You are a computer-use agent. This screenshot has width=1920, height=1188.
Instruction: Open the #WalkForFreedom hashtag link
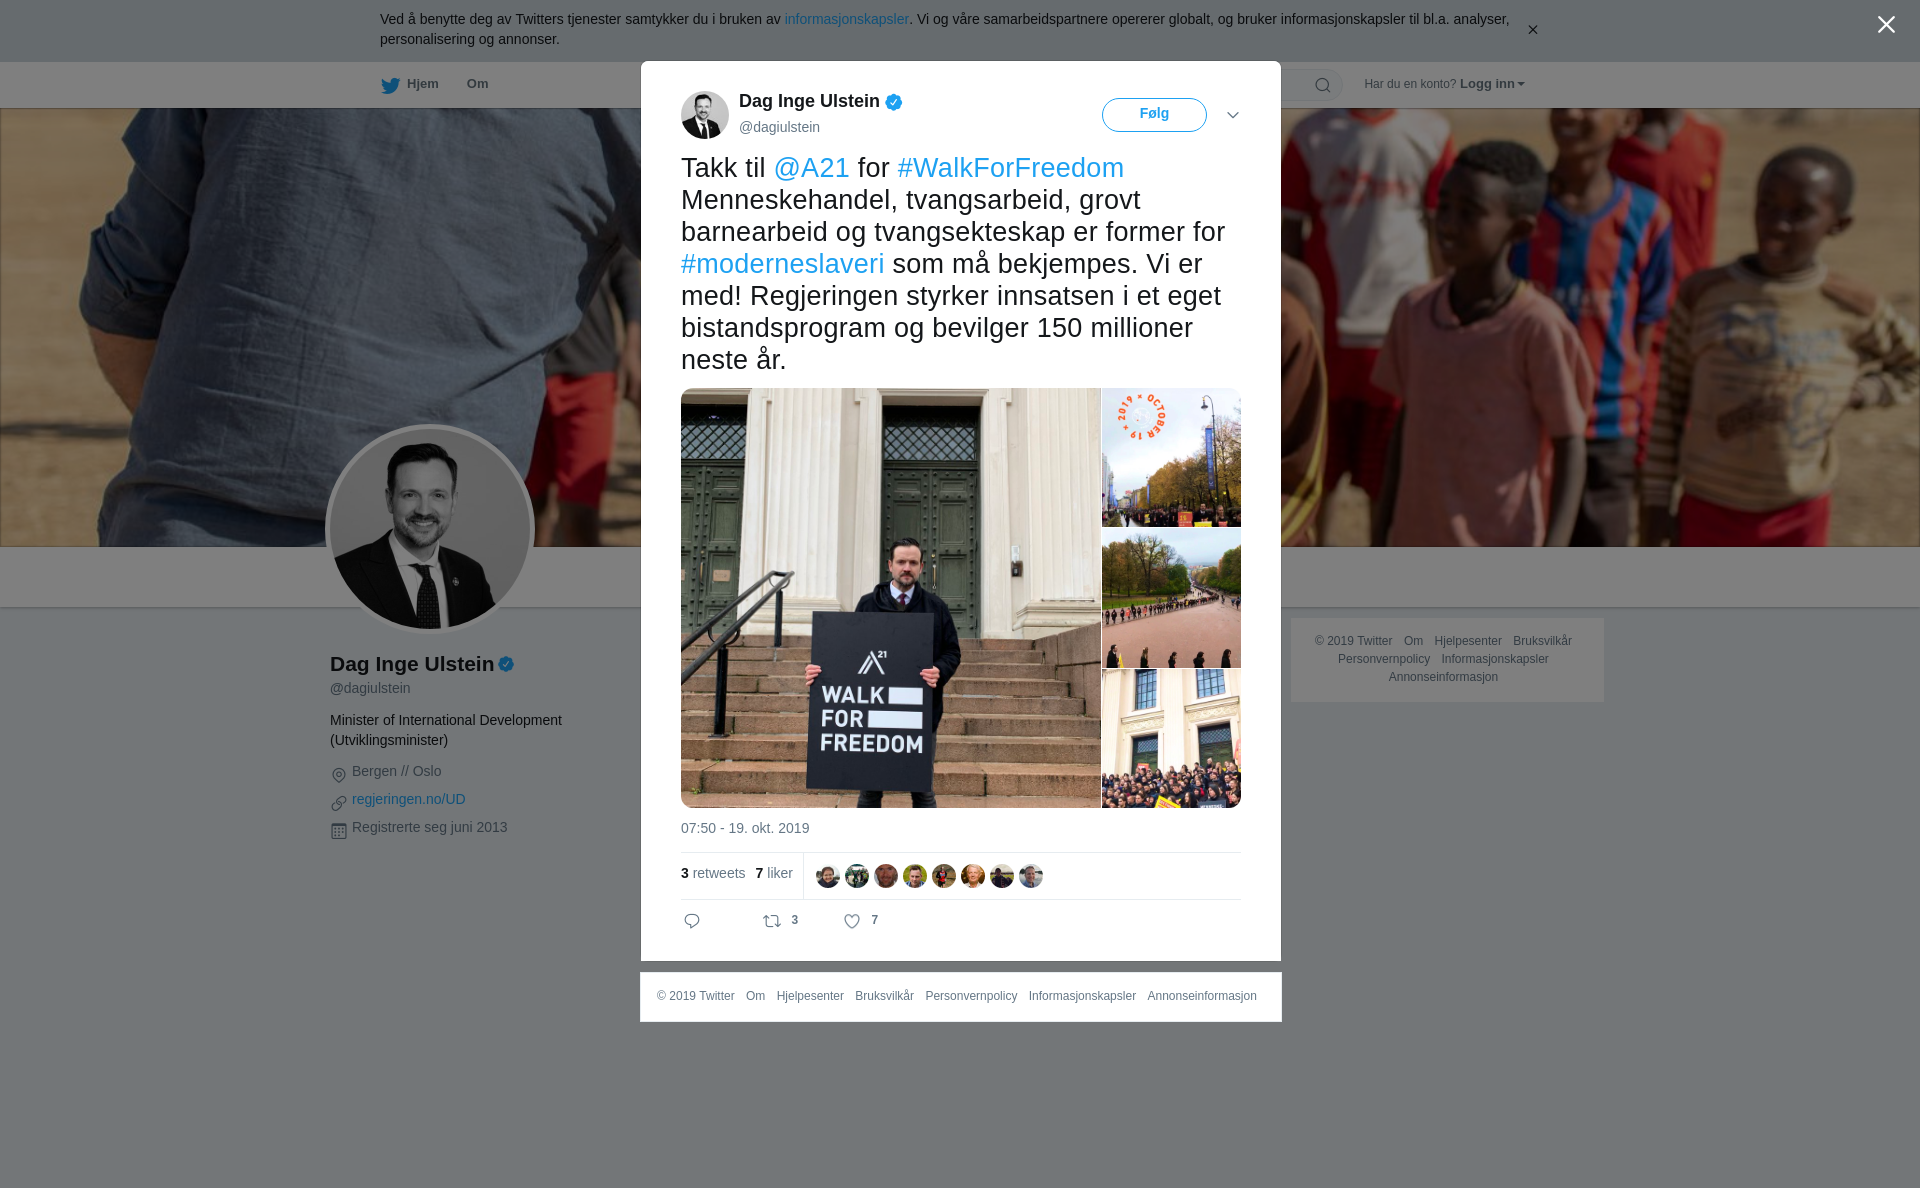pos(1011,168)
